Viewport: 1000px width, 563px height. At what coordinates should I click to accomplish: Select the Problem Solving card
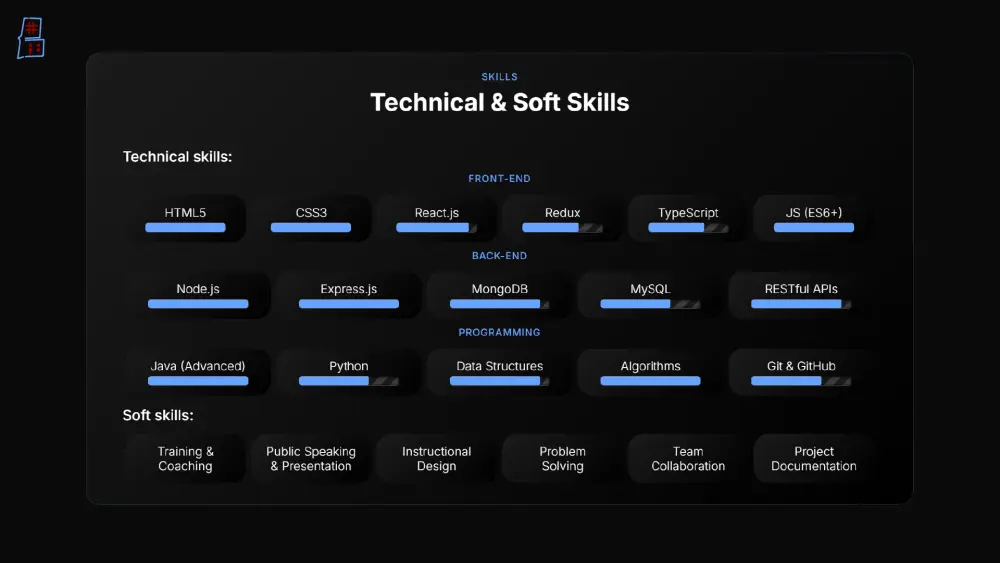coord(562,458)
